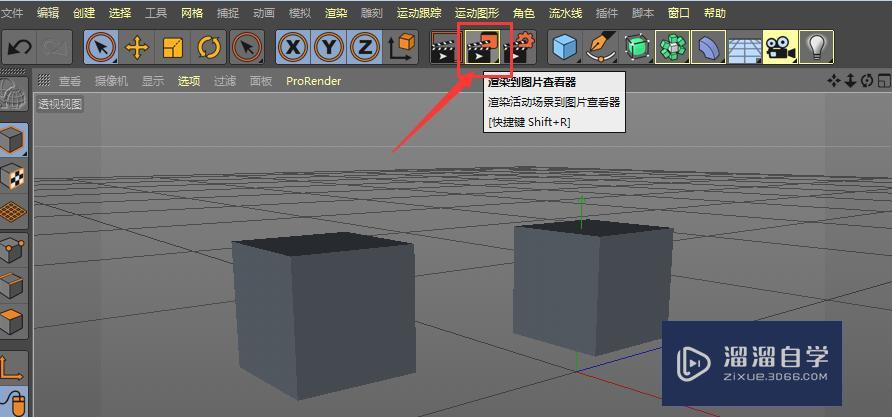Open the 角色 menu
Viewport: 892px width, 417px height.
click(x=524, y=13)
